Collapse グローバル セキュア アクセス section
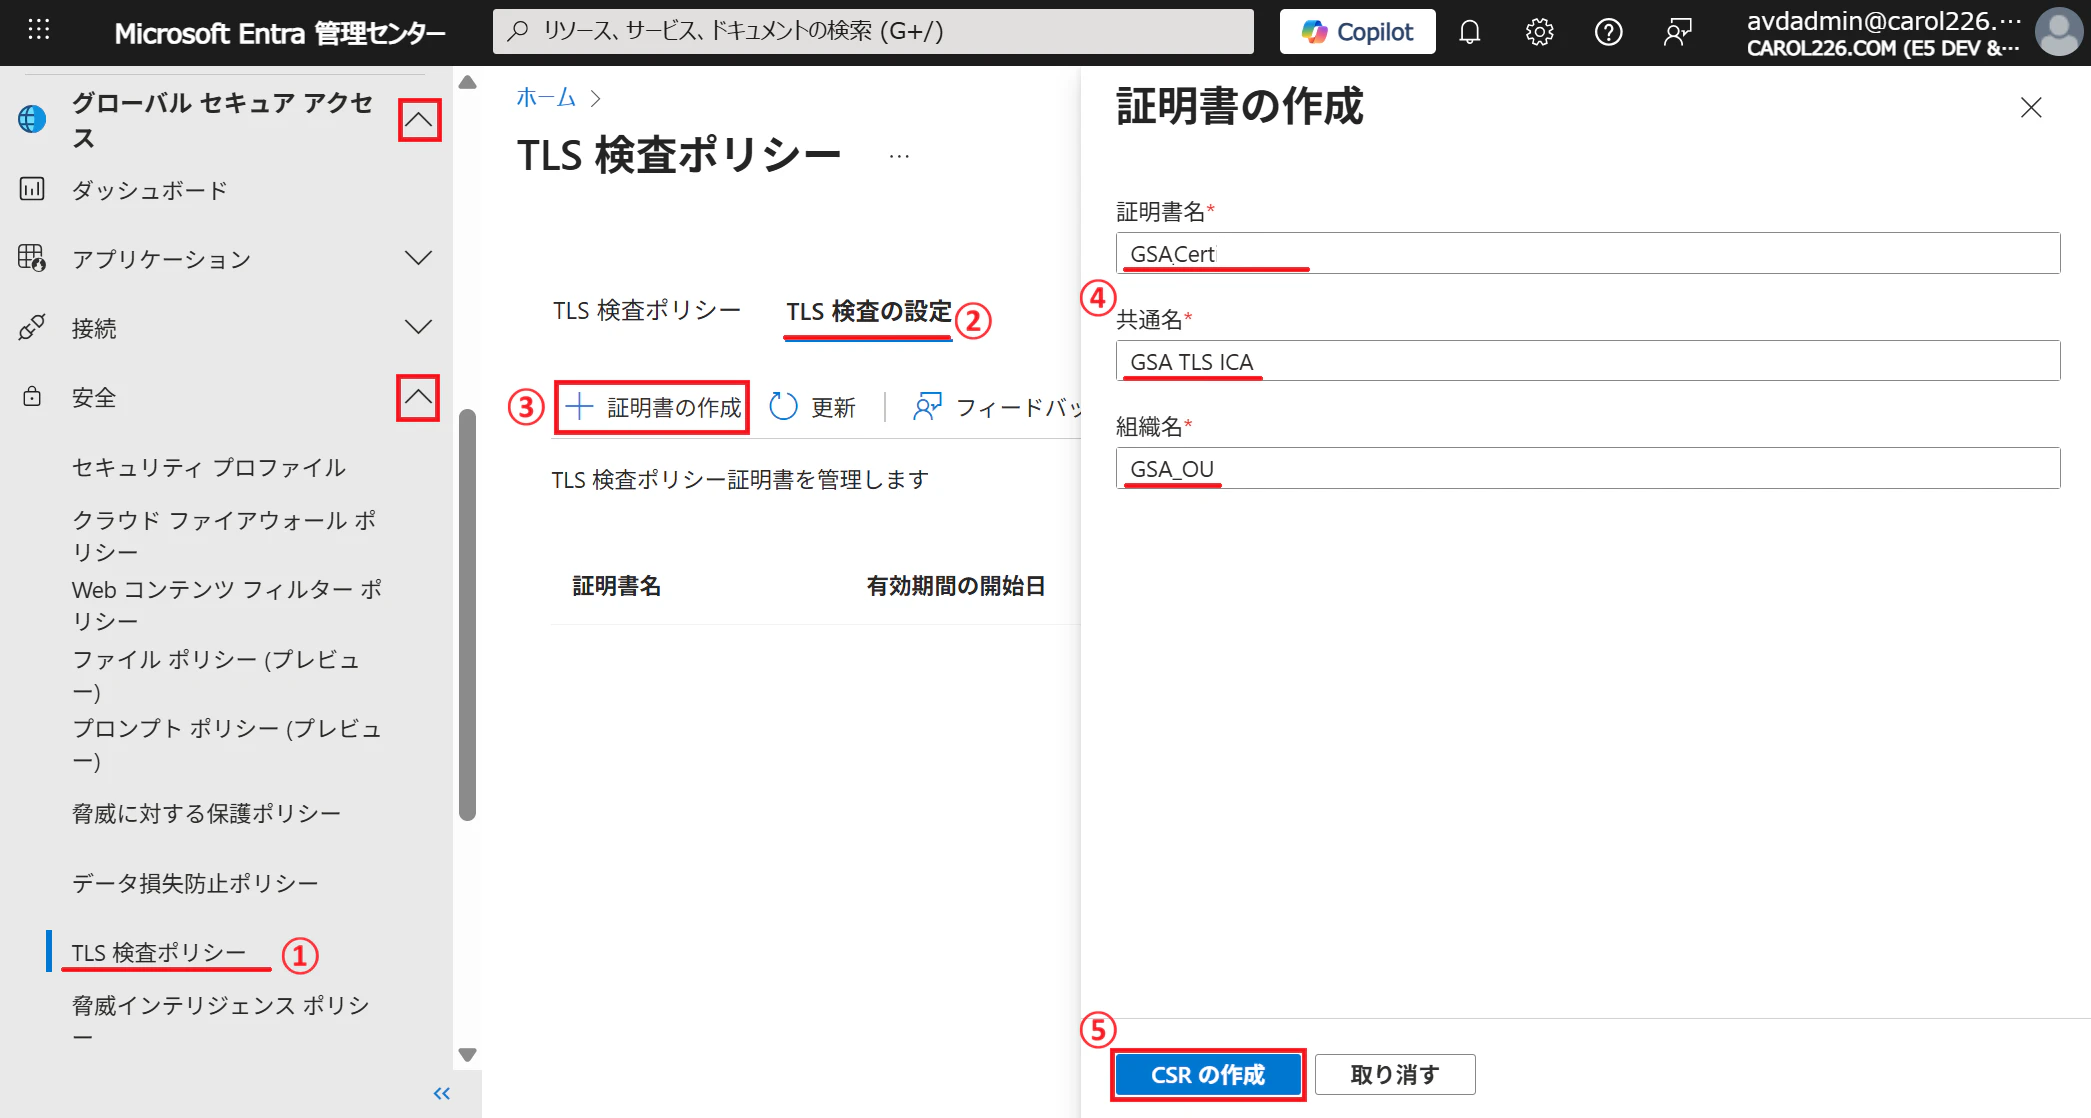This screenshot has width=2091, height=1118. coord(419,120)
